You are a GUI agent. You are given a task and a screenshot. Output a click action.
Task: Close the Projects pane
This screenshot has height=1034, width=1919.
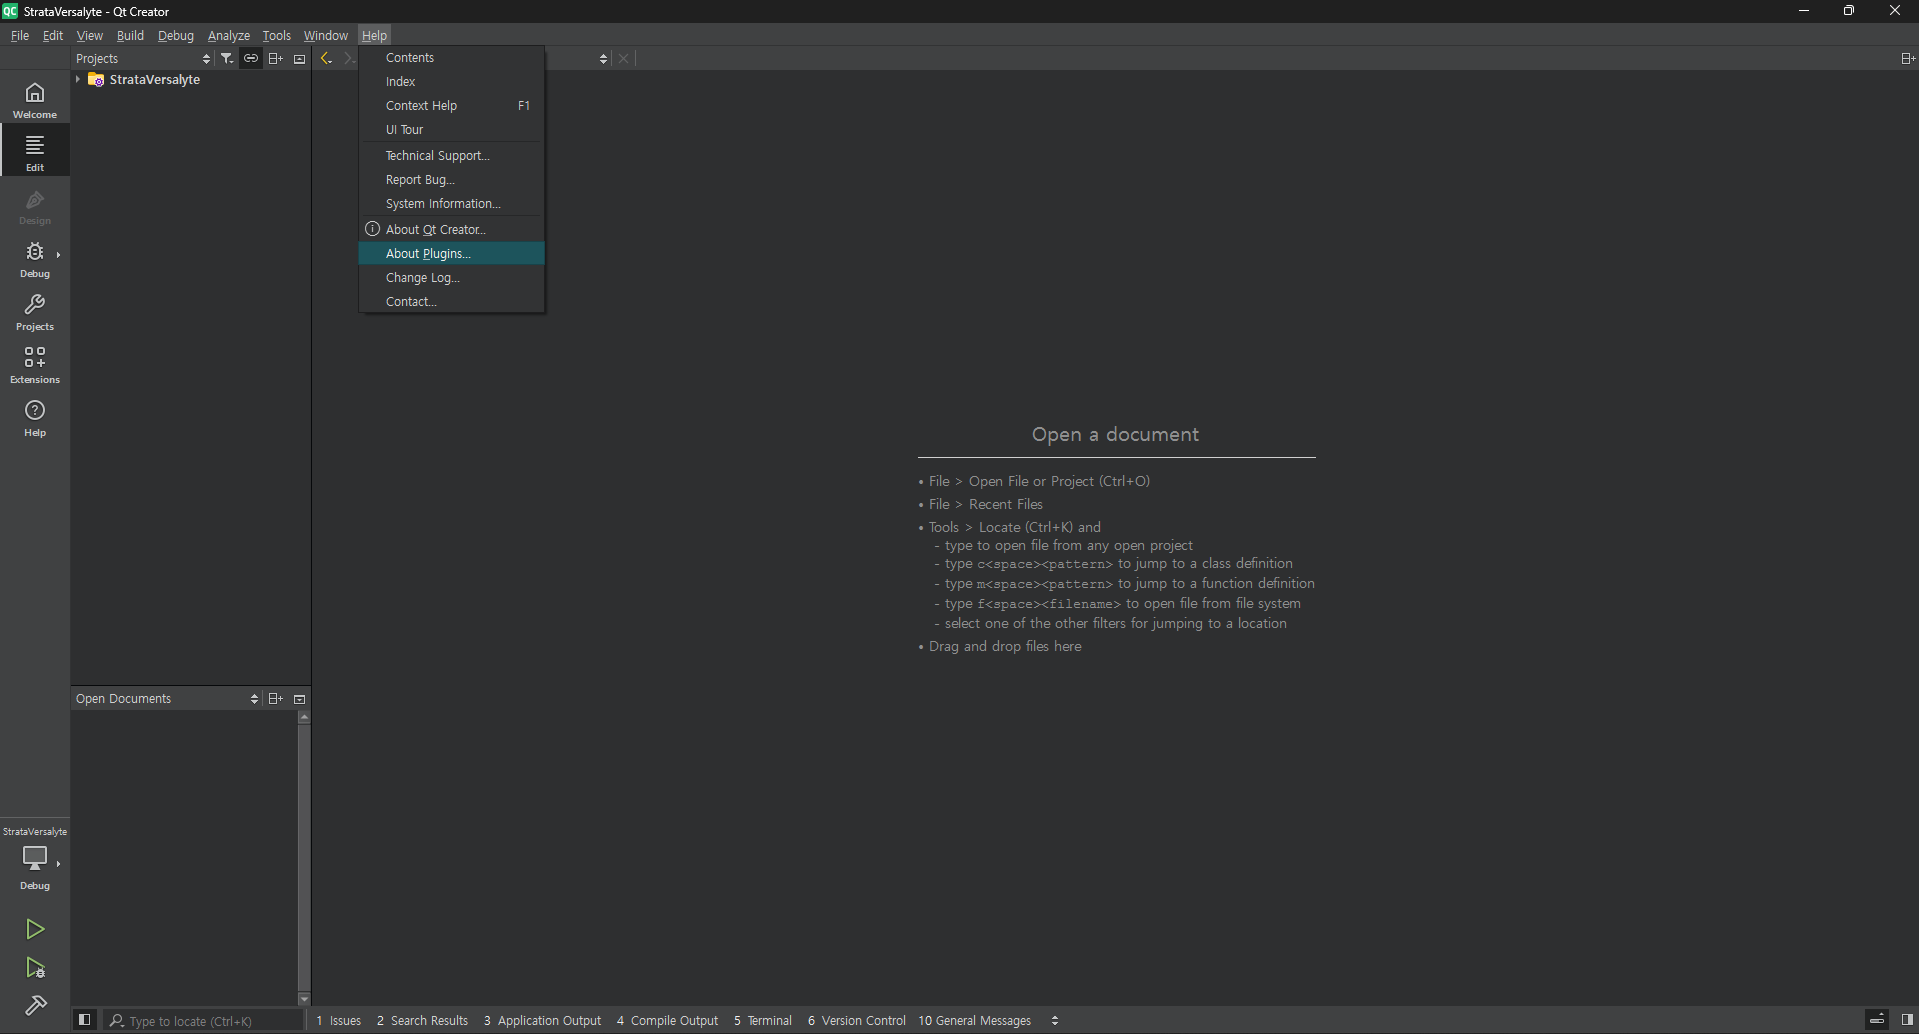pyautogui.click(x=299, y=58)
